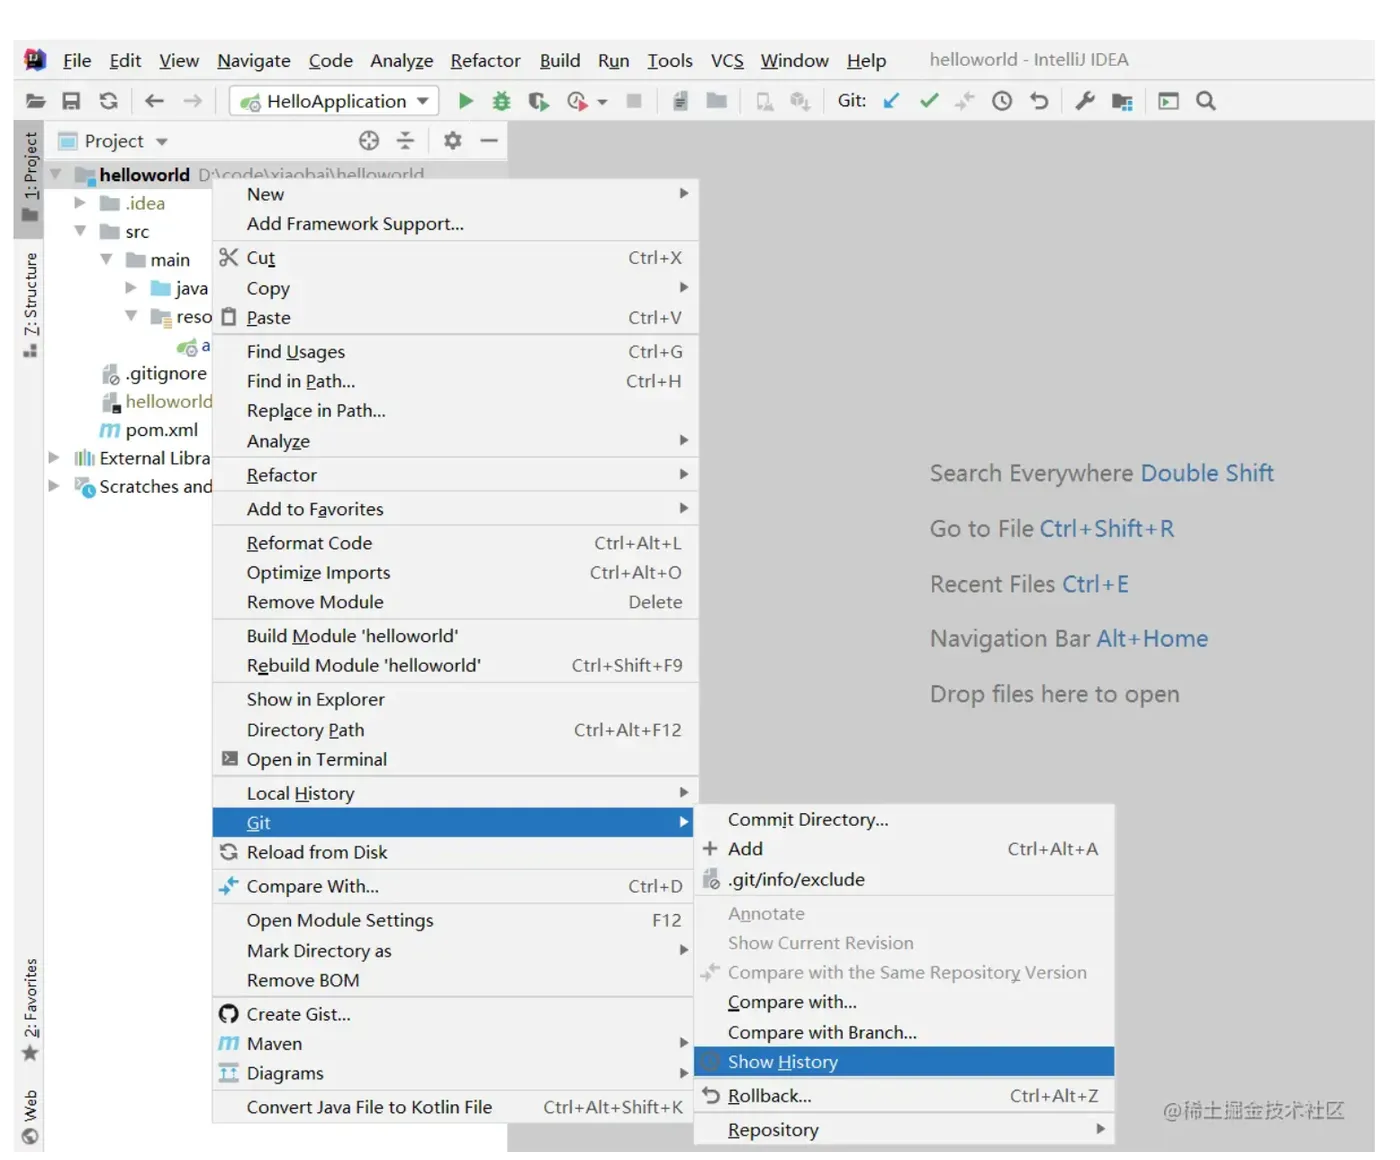This screenshot has height=1160, width=1400.
Task: Click Find Usages in context menu
Action: point(455,352)
